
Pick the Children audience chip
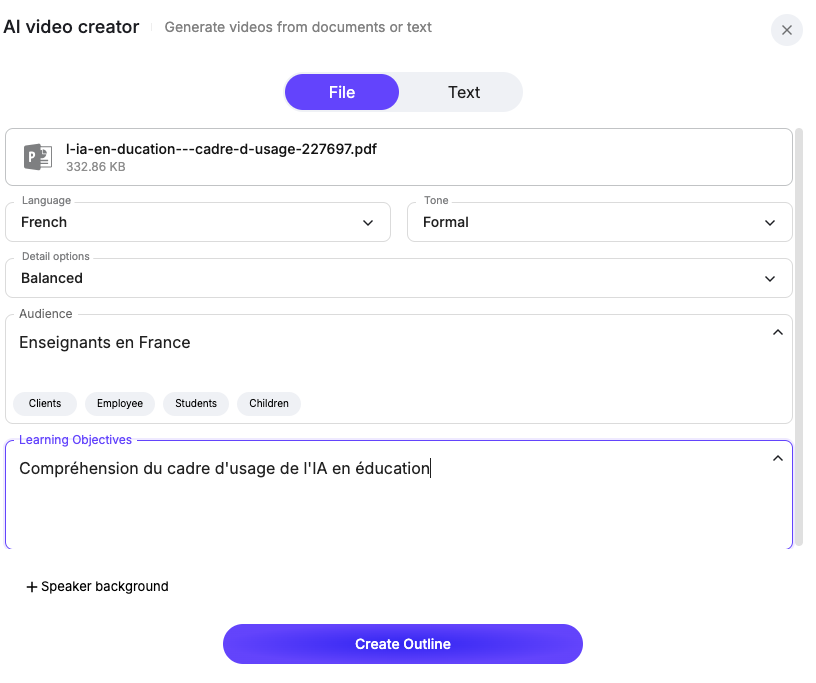pos(269,404)
